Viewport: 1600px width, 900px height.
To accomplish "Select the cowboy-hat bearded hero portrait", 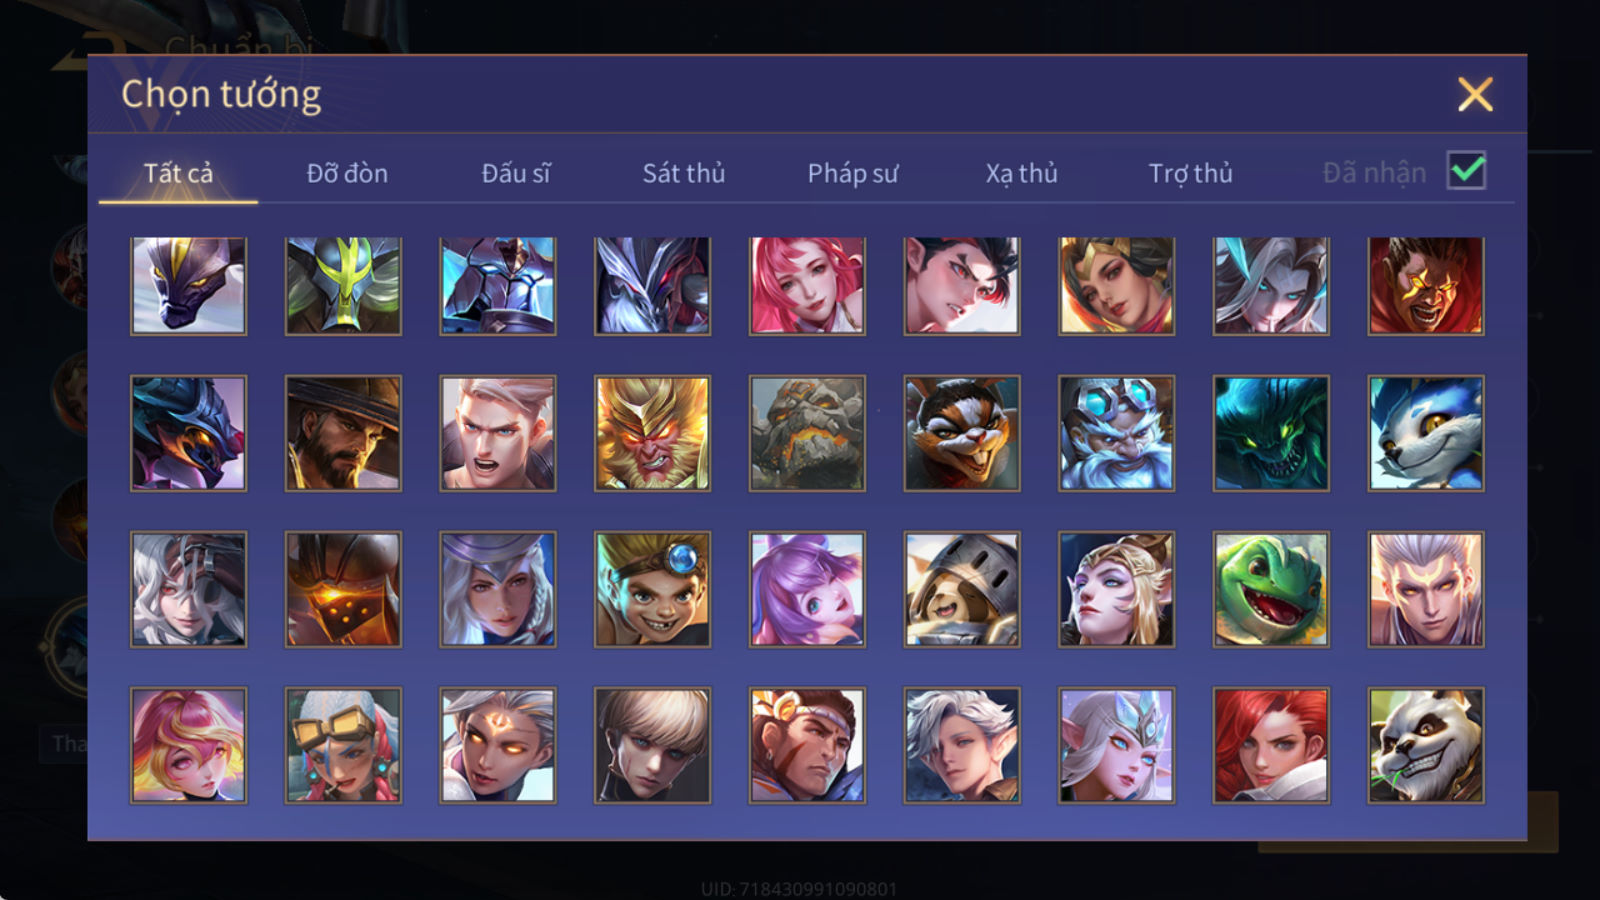I will [343, 433].
